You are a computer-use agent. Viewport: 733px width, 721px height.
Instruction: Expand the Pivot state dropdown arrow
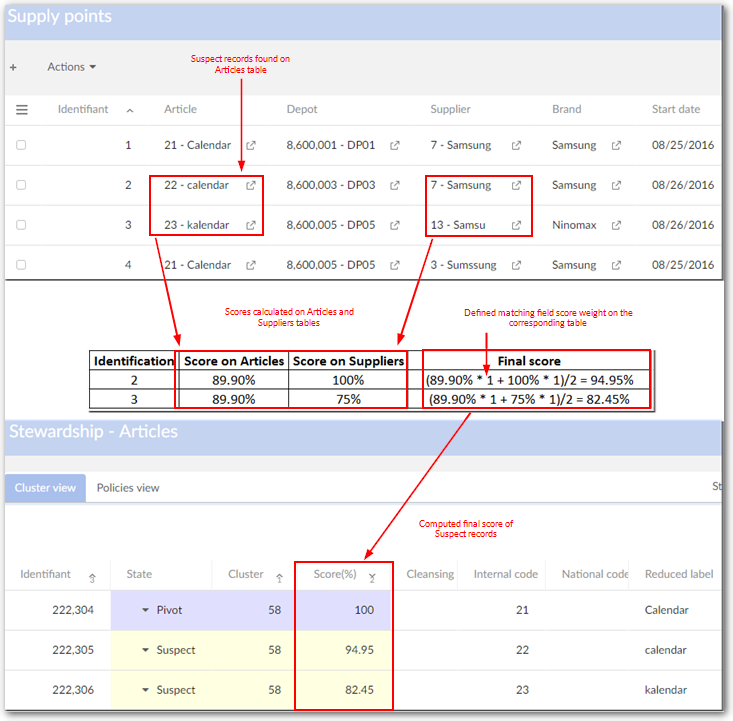point(145,610)
